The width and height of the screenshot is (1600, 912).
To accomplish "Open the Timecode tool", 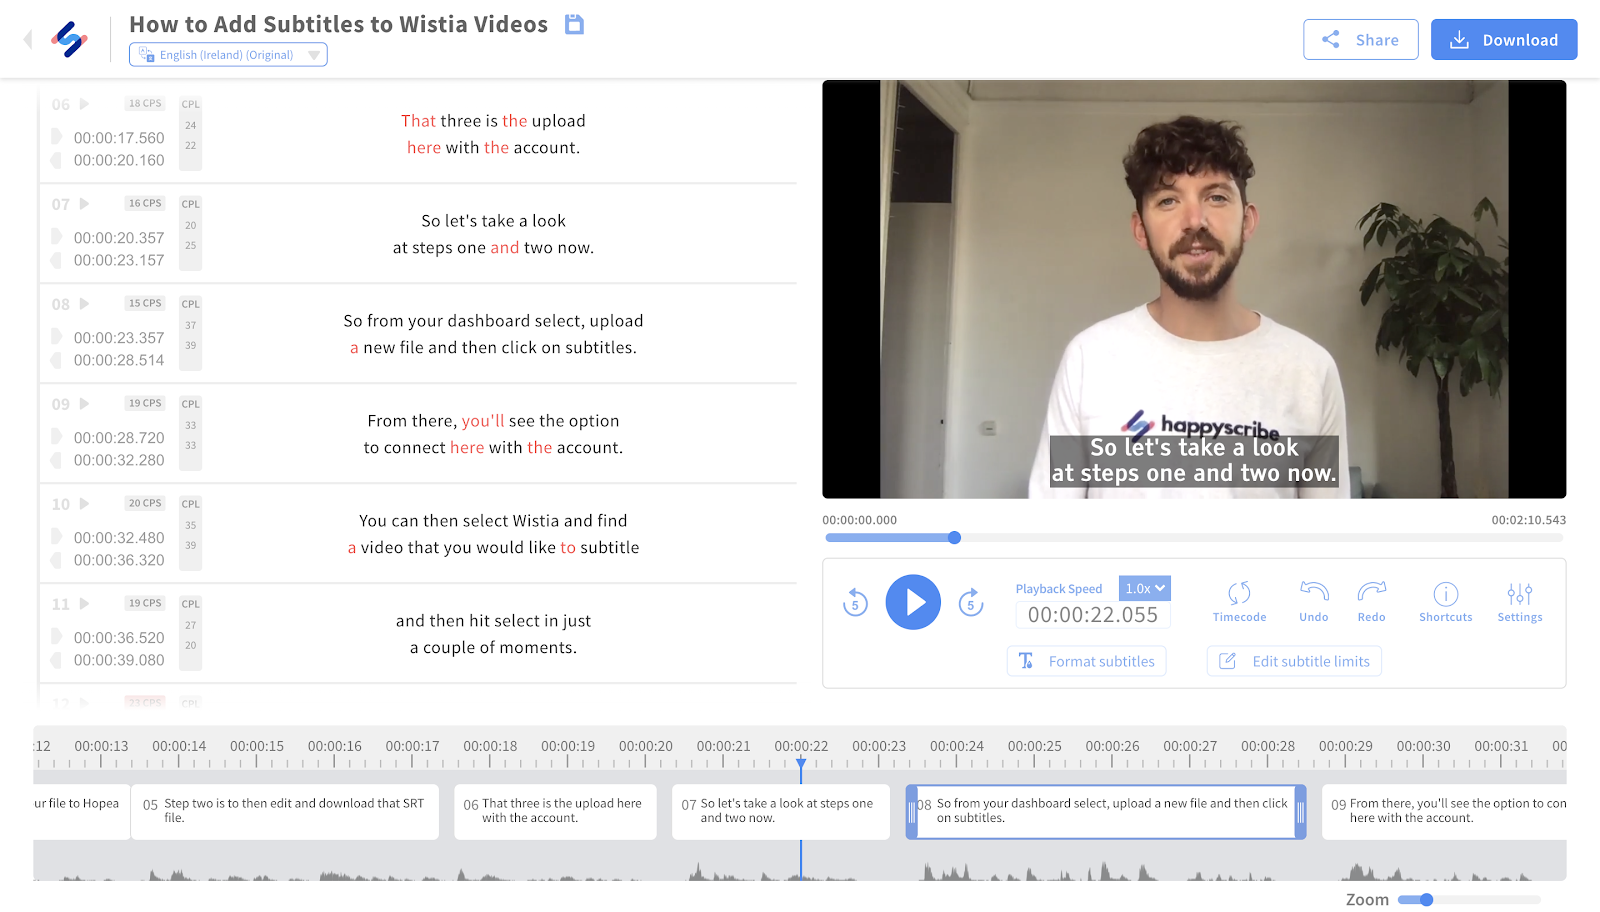I will click(1239, 601).
